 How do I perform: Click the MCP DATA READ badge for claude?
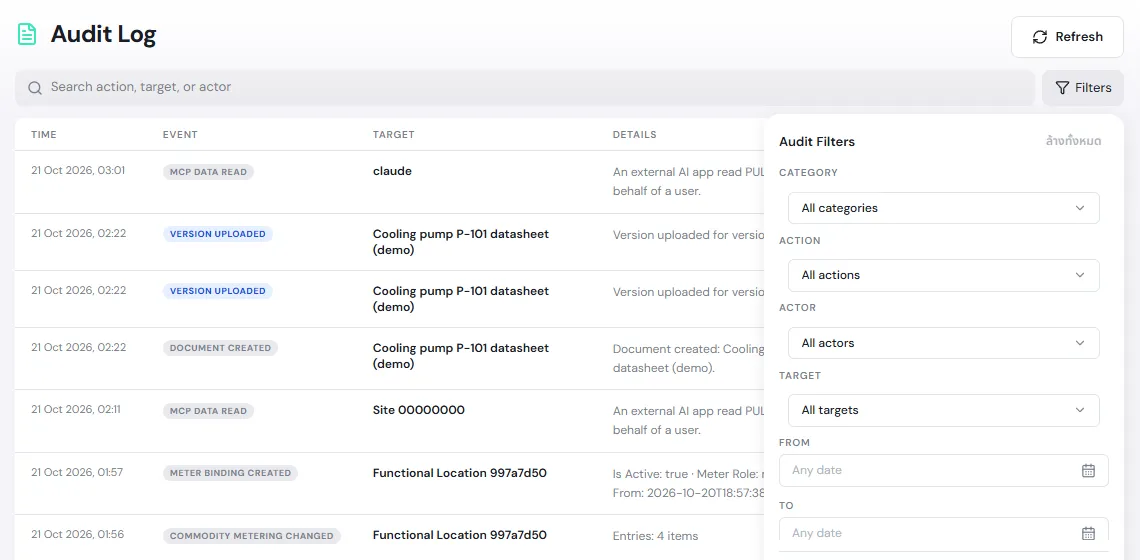208,172
